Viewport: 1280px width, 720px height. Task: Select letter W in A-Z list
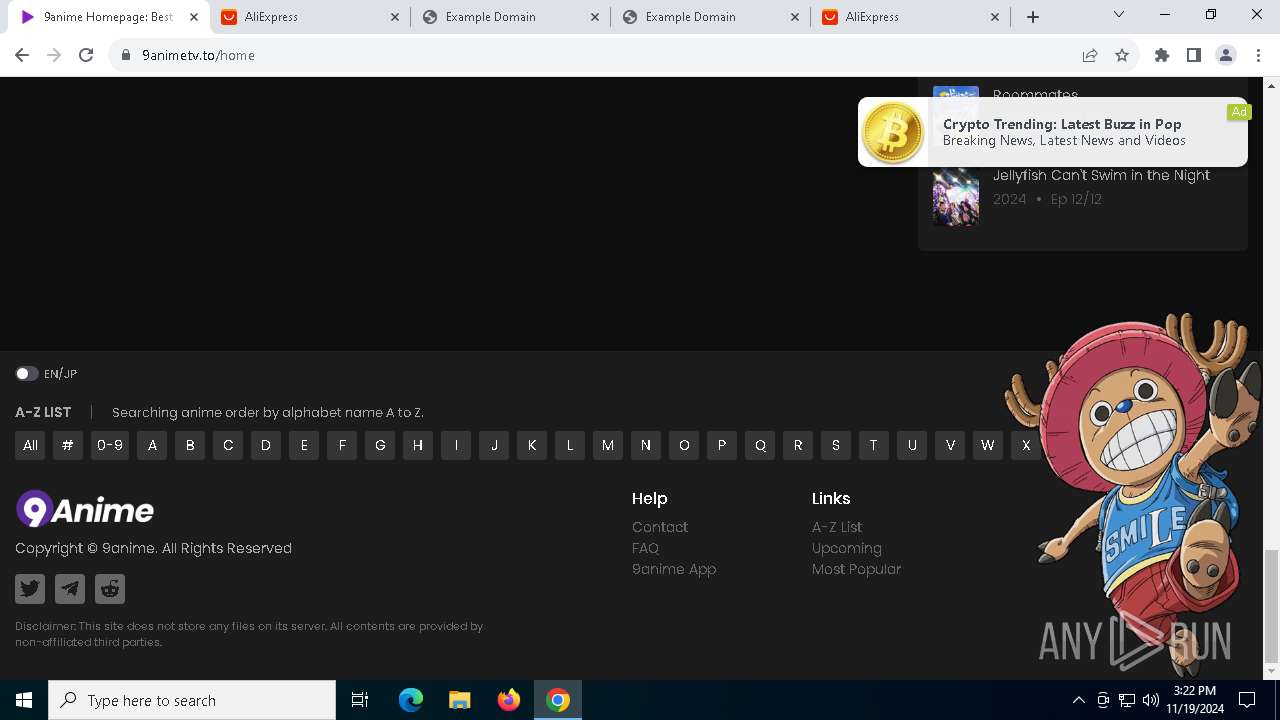point(988,446)
